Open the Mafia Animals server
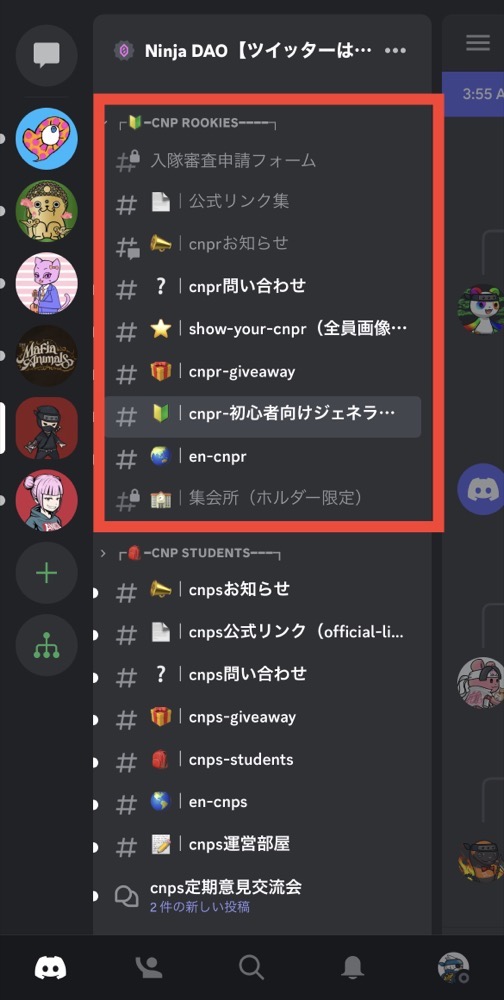 [47, 355]
